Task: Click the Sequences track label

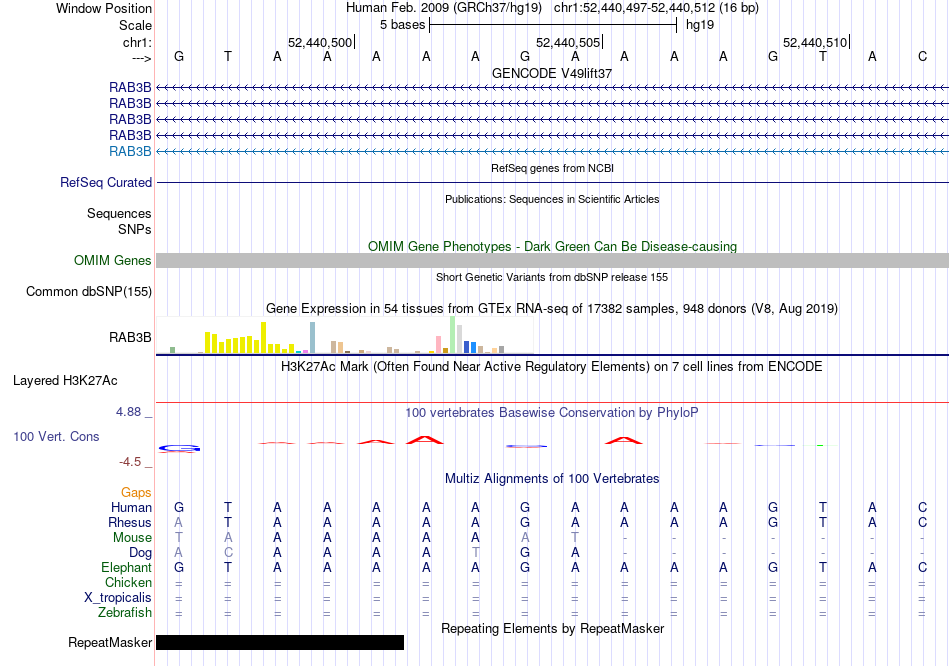Action: 119,213
